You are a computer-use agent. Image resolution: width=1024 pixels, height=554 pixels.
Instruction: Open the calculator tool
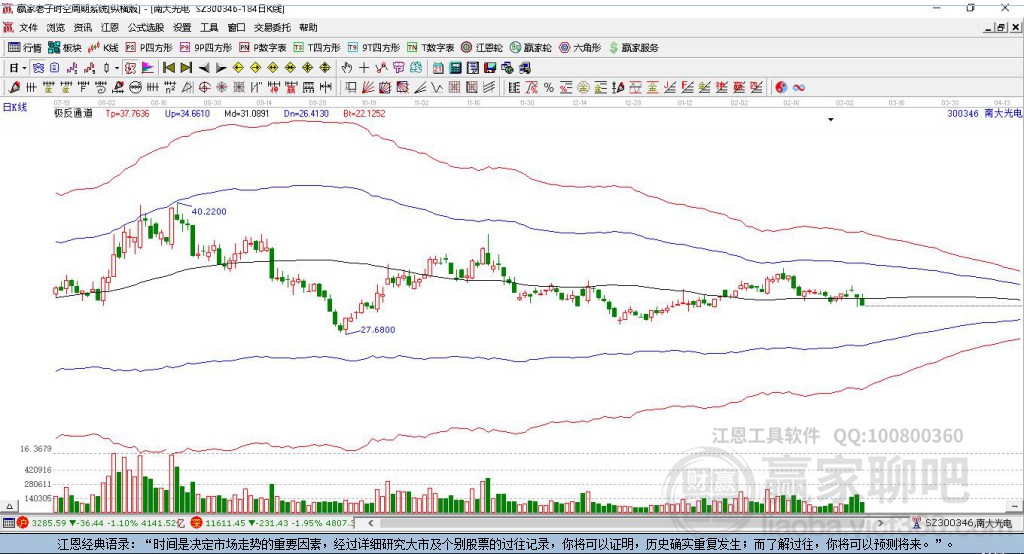point(455,68)
